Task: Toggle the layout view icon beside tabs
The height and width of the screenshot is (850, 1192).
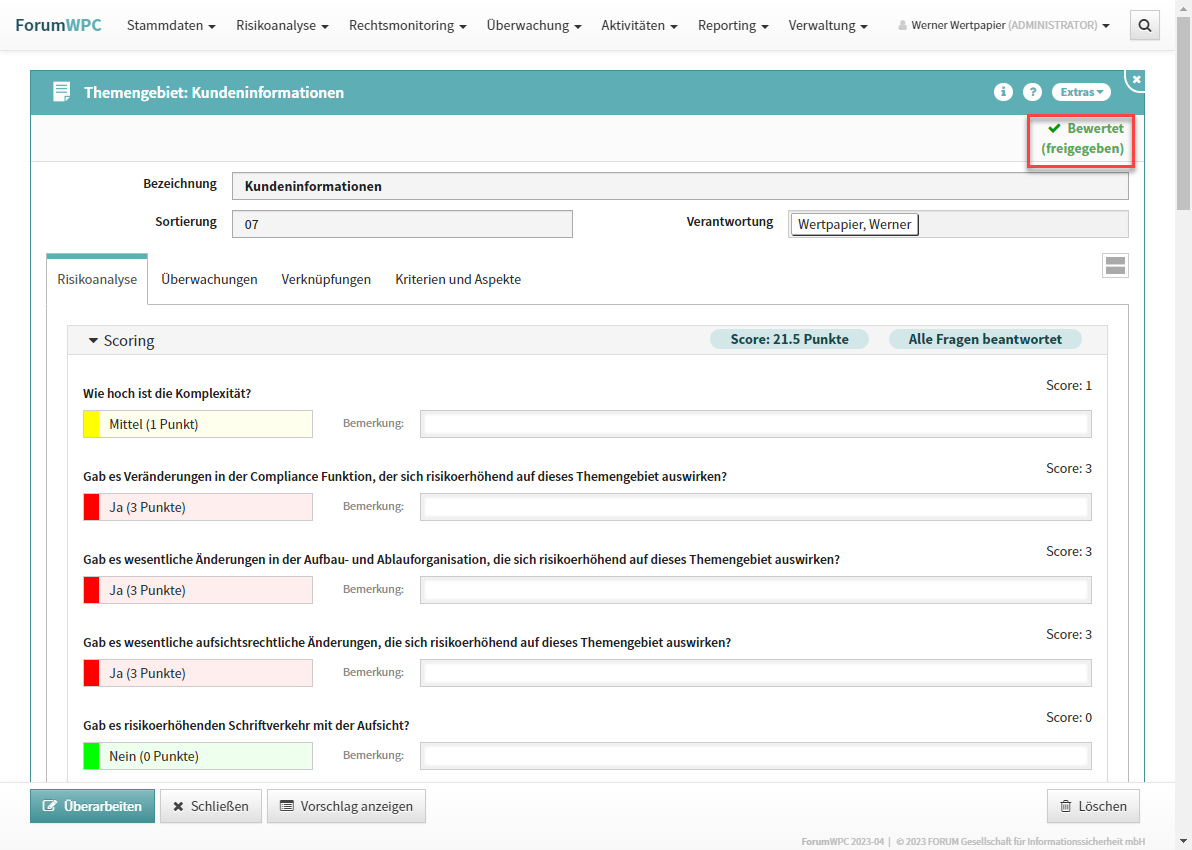Action: (1115, 265)
